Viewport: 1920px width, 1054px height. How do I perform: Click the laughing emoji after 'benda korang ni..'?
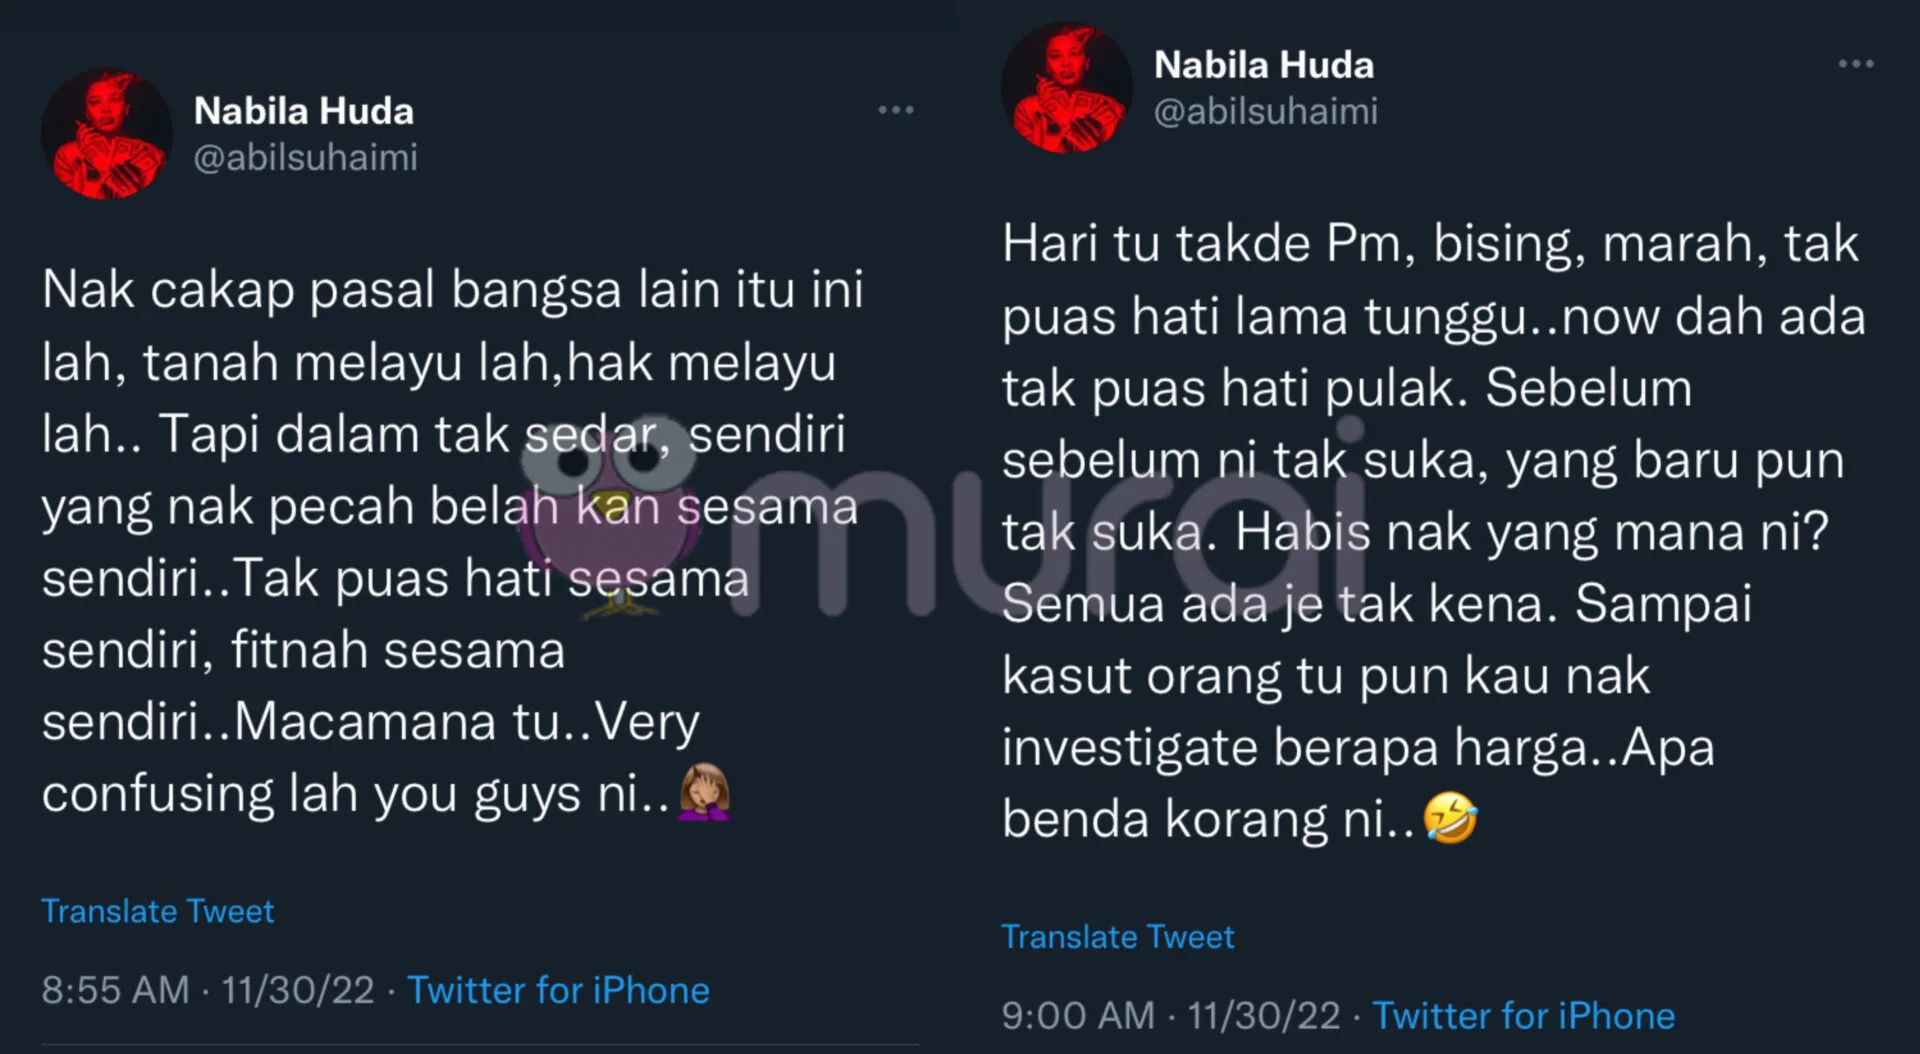tap(1450, 817)
